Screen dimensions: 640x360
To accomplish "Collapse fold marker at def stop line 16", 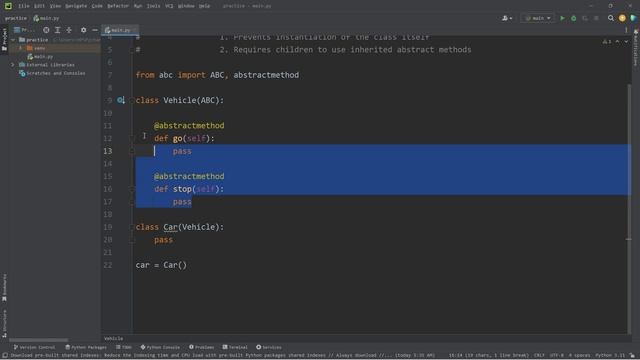I will [x=131, y=189].
